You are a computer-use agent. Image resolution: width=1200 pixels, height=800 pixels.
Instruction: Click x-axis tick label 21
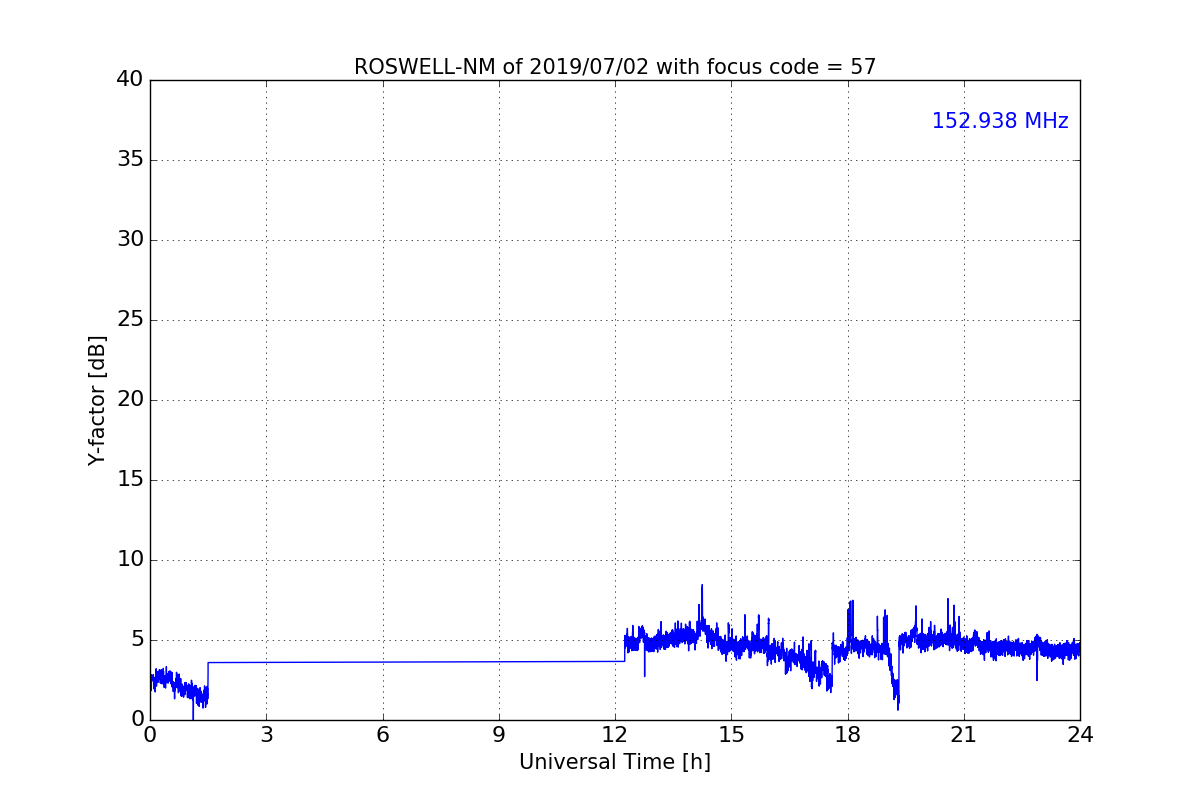coord(964,735)
